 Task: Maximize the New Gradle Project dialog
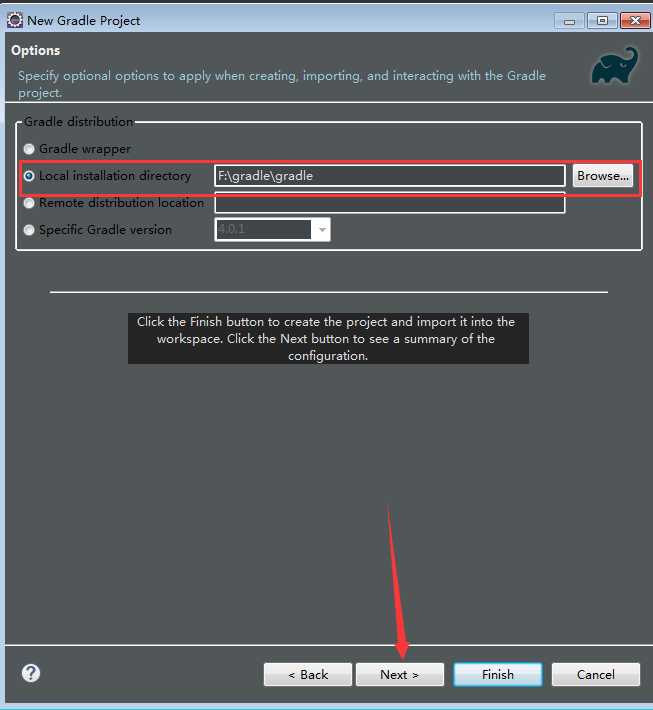coord(602,21)
